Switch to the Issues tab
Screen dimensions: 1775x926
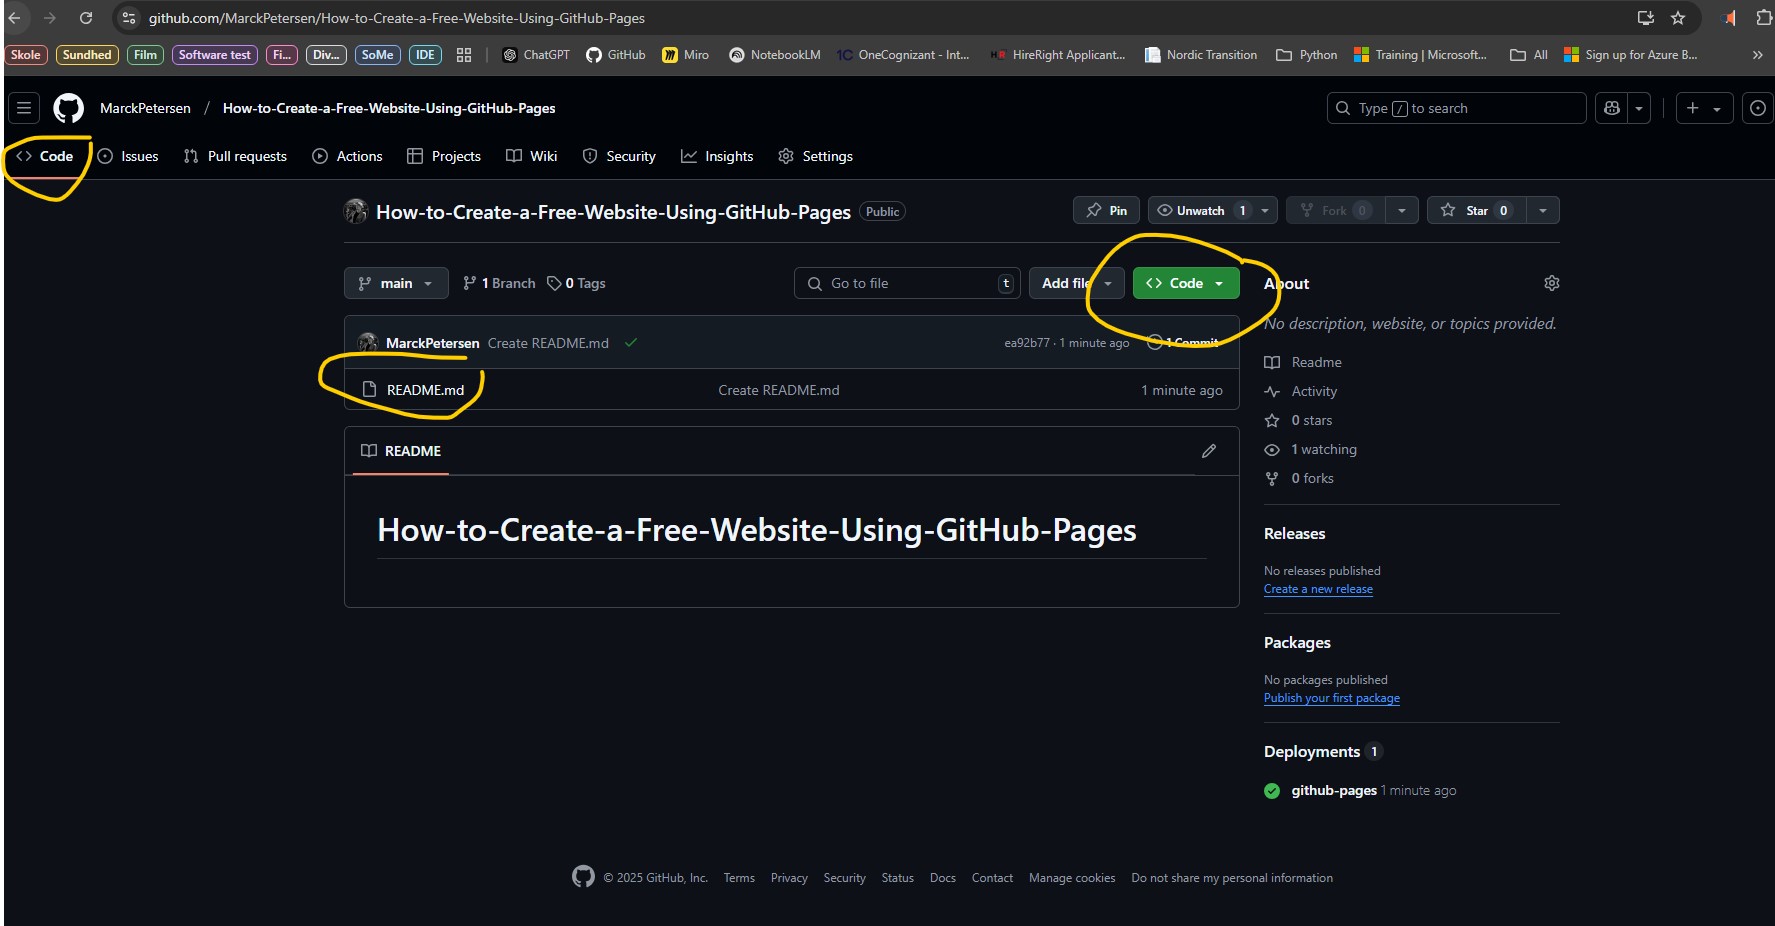pyautogui.click(x=128, y=156)
